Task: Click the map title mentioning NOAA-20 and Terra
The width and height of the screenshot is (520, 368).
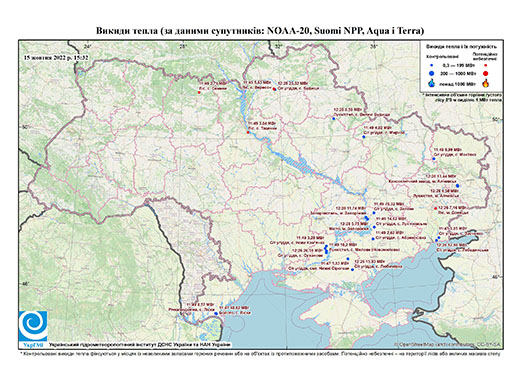Action: [x=260, y=31]
